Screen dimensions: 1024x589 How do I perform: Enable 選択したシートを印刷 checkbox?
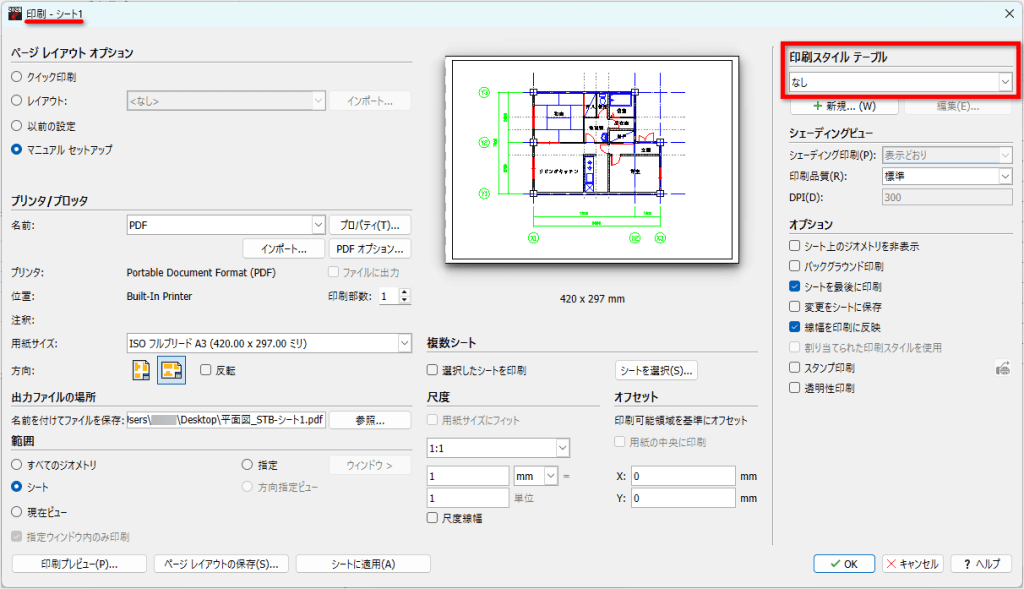click(432, 370)
